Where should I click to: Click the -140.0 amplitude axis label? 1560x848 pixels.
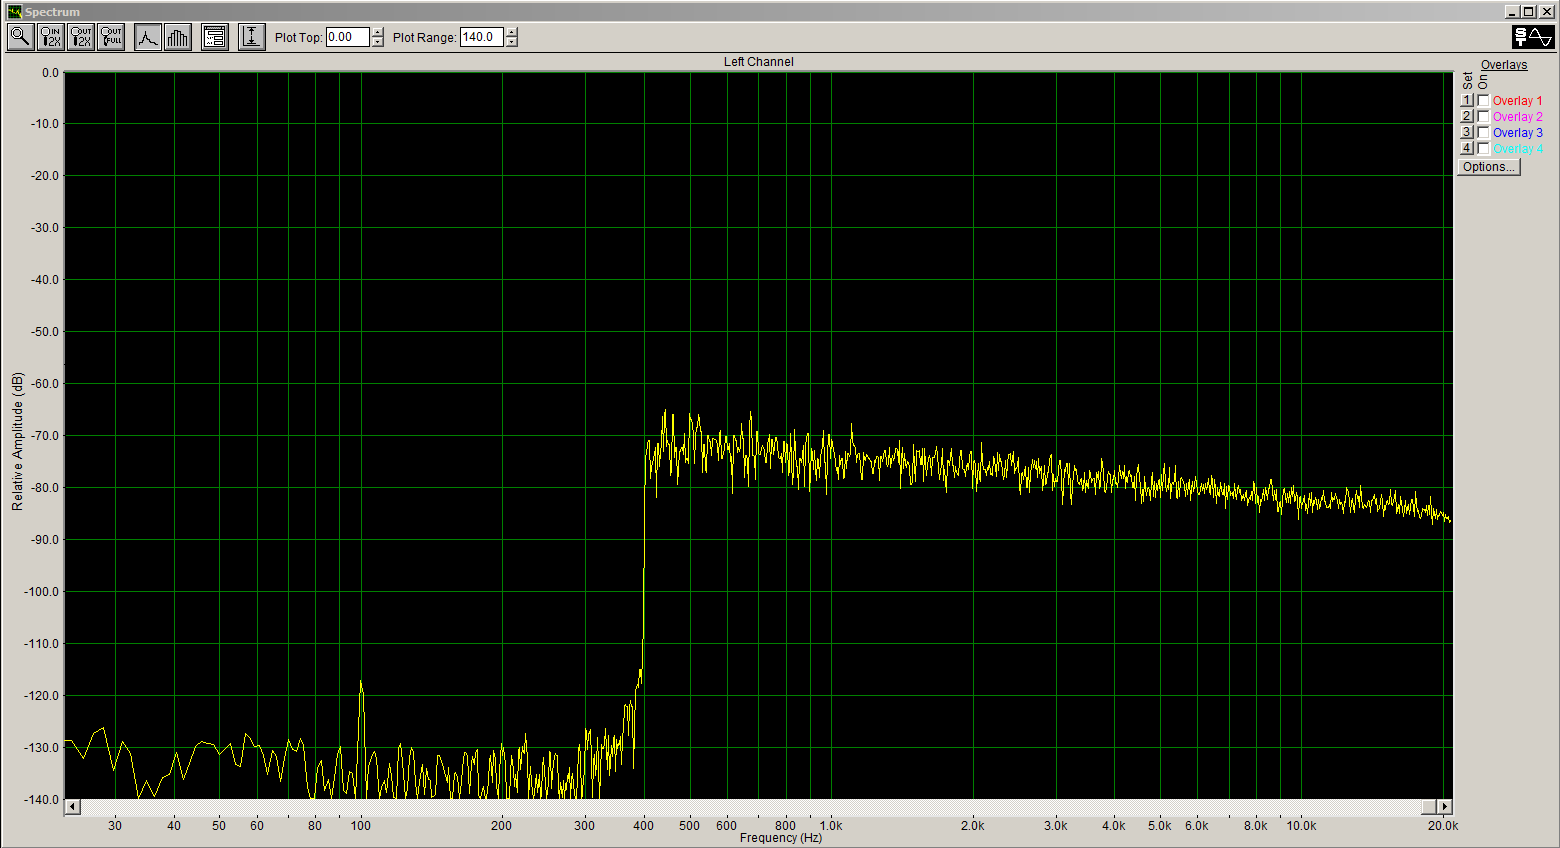click(41, 800)
